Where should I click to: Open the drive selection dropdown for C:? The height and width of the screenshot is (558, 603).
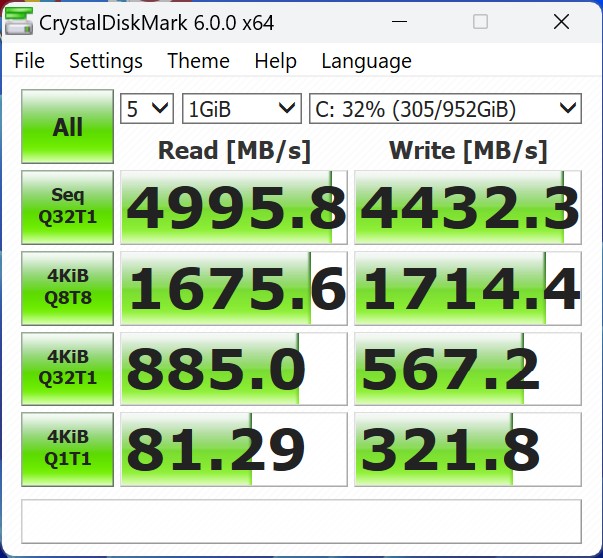tap(445, 108)
